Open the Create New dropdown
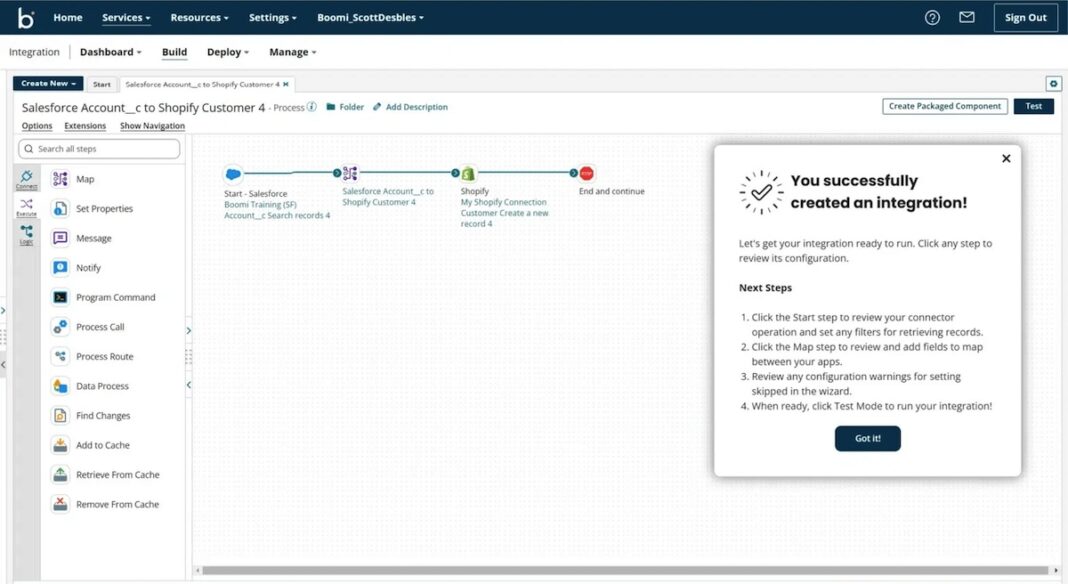Image resolution: width=1068 pixels, height=584 pixels. tap(46, 84)
